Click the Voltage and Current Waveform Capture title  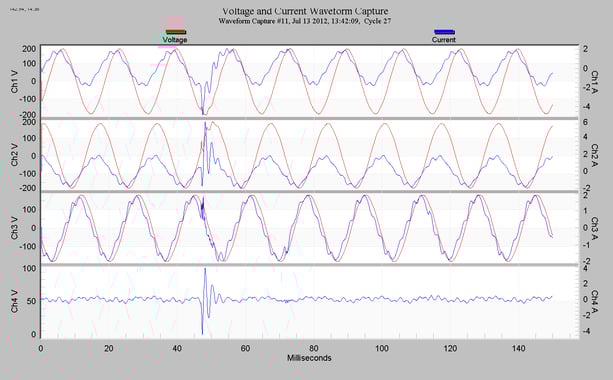pos(305,11)
